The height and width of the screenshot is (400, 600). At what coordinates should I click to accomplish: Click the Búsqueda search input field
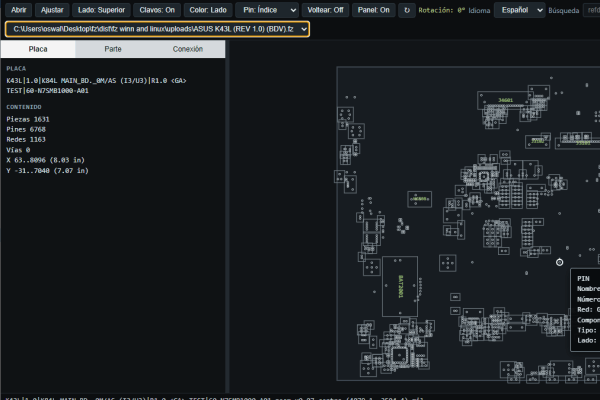click(x=592, y=10)
